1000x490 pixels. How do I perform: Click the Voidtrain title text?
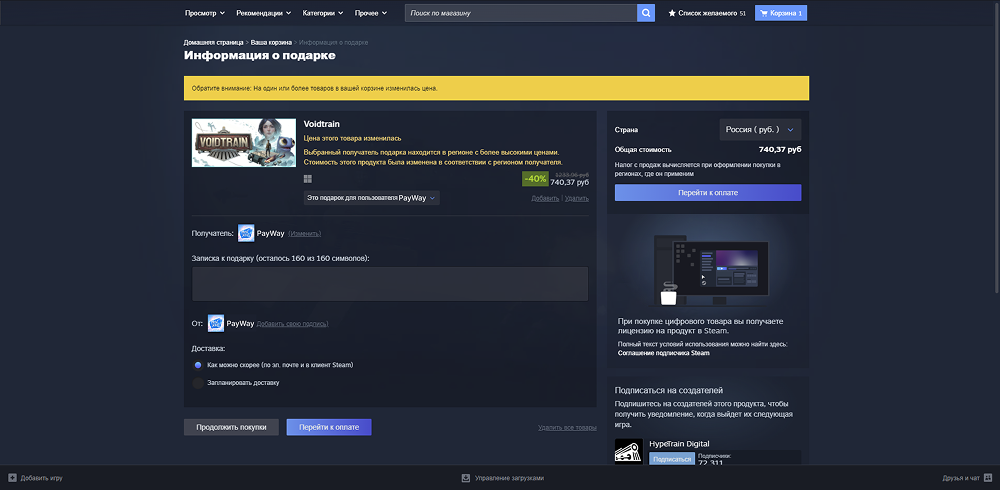(x=321, y=124)
